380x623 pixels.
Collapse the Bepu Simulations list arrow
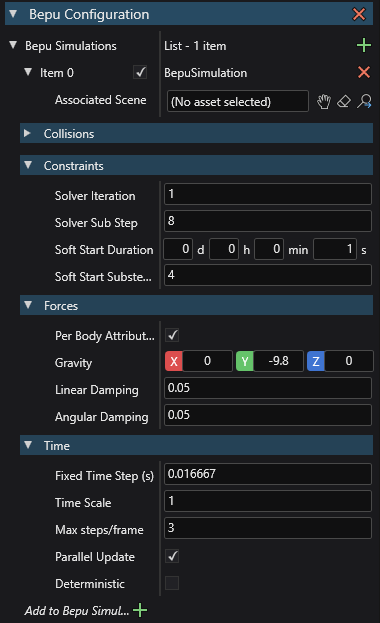click(x=13, y=45)
